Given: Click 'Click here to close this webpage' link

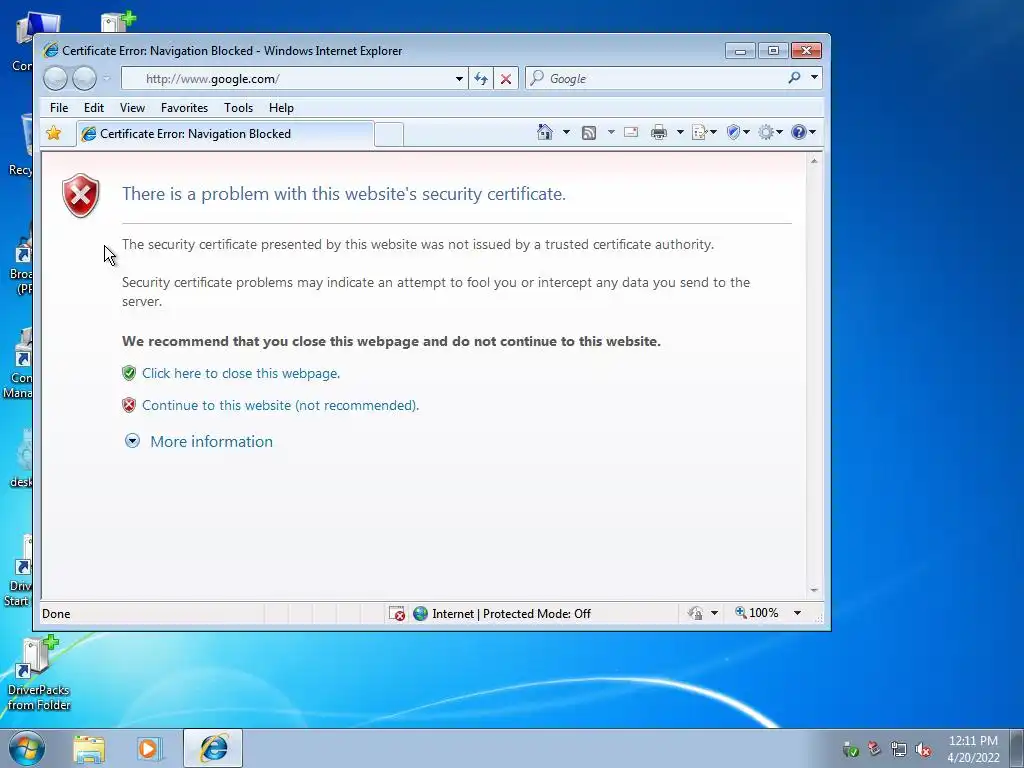Looking at the screenshot, I should (x=241, y=374).
